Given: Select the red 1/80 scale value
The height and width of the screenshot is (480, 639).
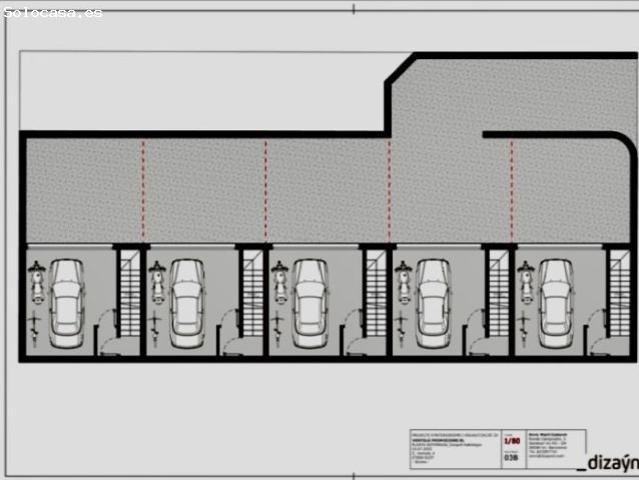Looking at the screenshot, I should (x=512, y=440).
